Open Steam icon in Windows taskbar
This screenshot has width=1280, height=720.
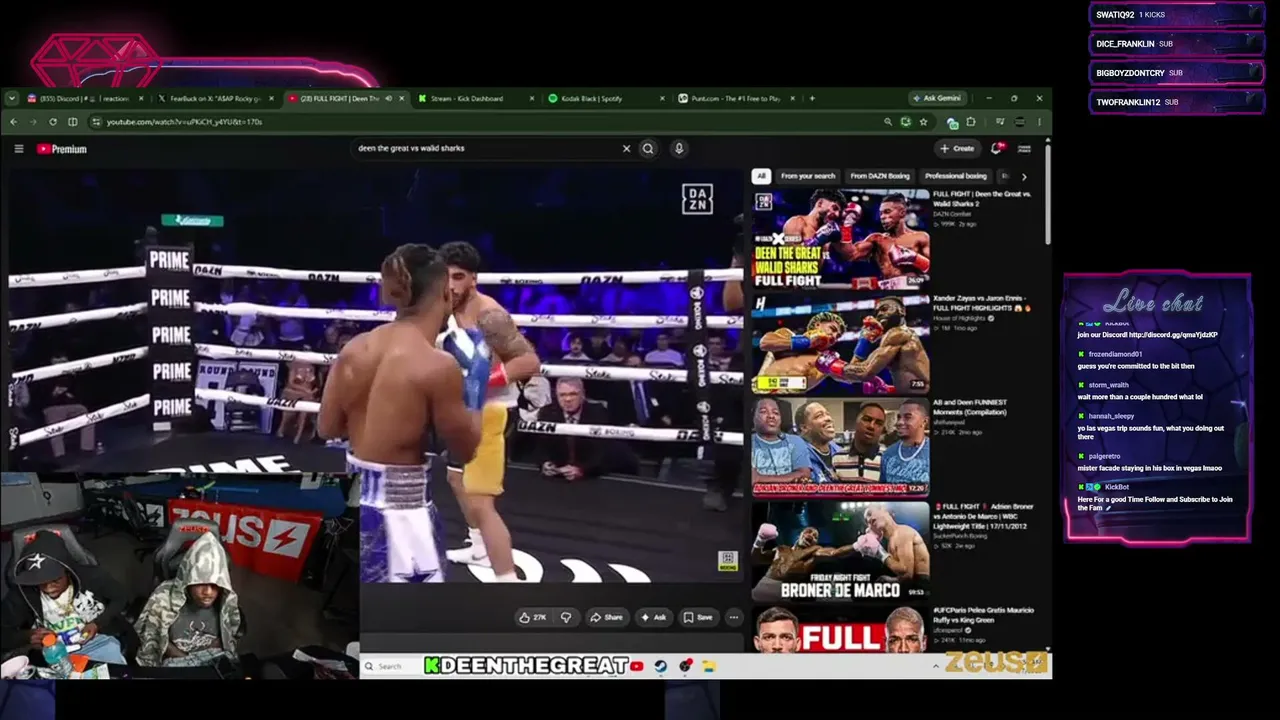tap(661, 666)
